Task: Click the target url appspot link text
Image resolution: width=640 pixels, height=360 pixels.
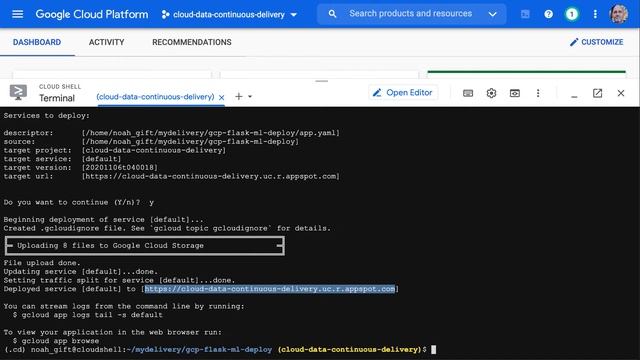Action: coord(211,176)
